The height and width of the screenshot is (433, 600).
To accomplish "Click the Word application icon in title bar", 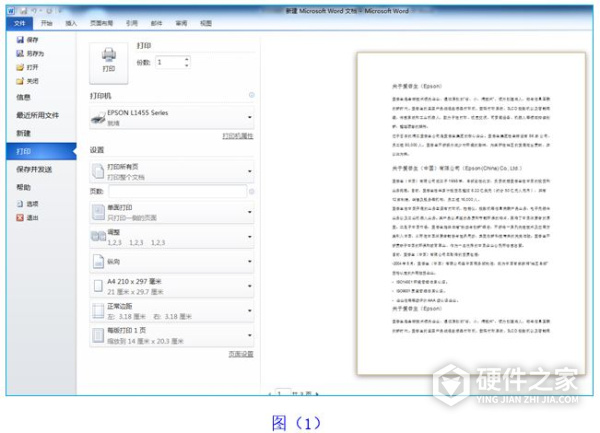I will tap(11, 11).
